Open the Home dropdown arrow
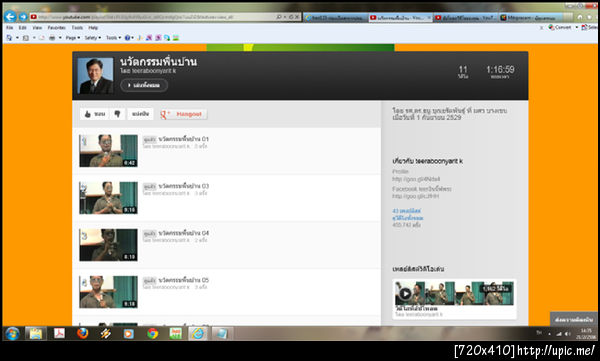Viewport: 600px width, 361px height. (x=17, y=38)
